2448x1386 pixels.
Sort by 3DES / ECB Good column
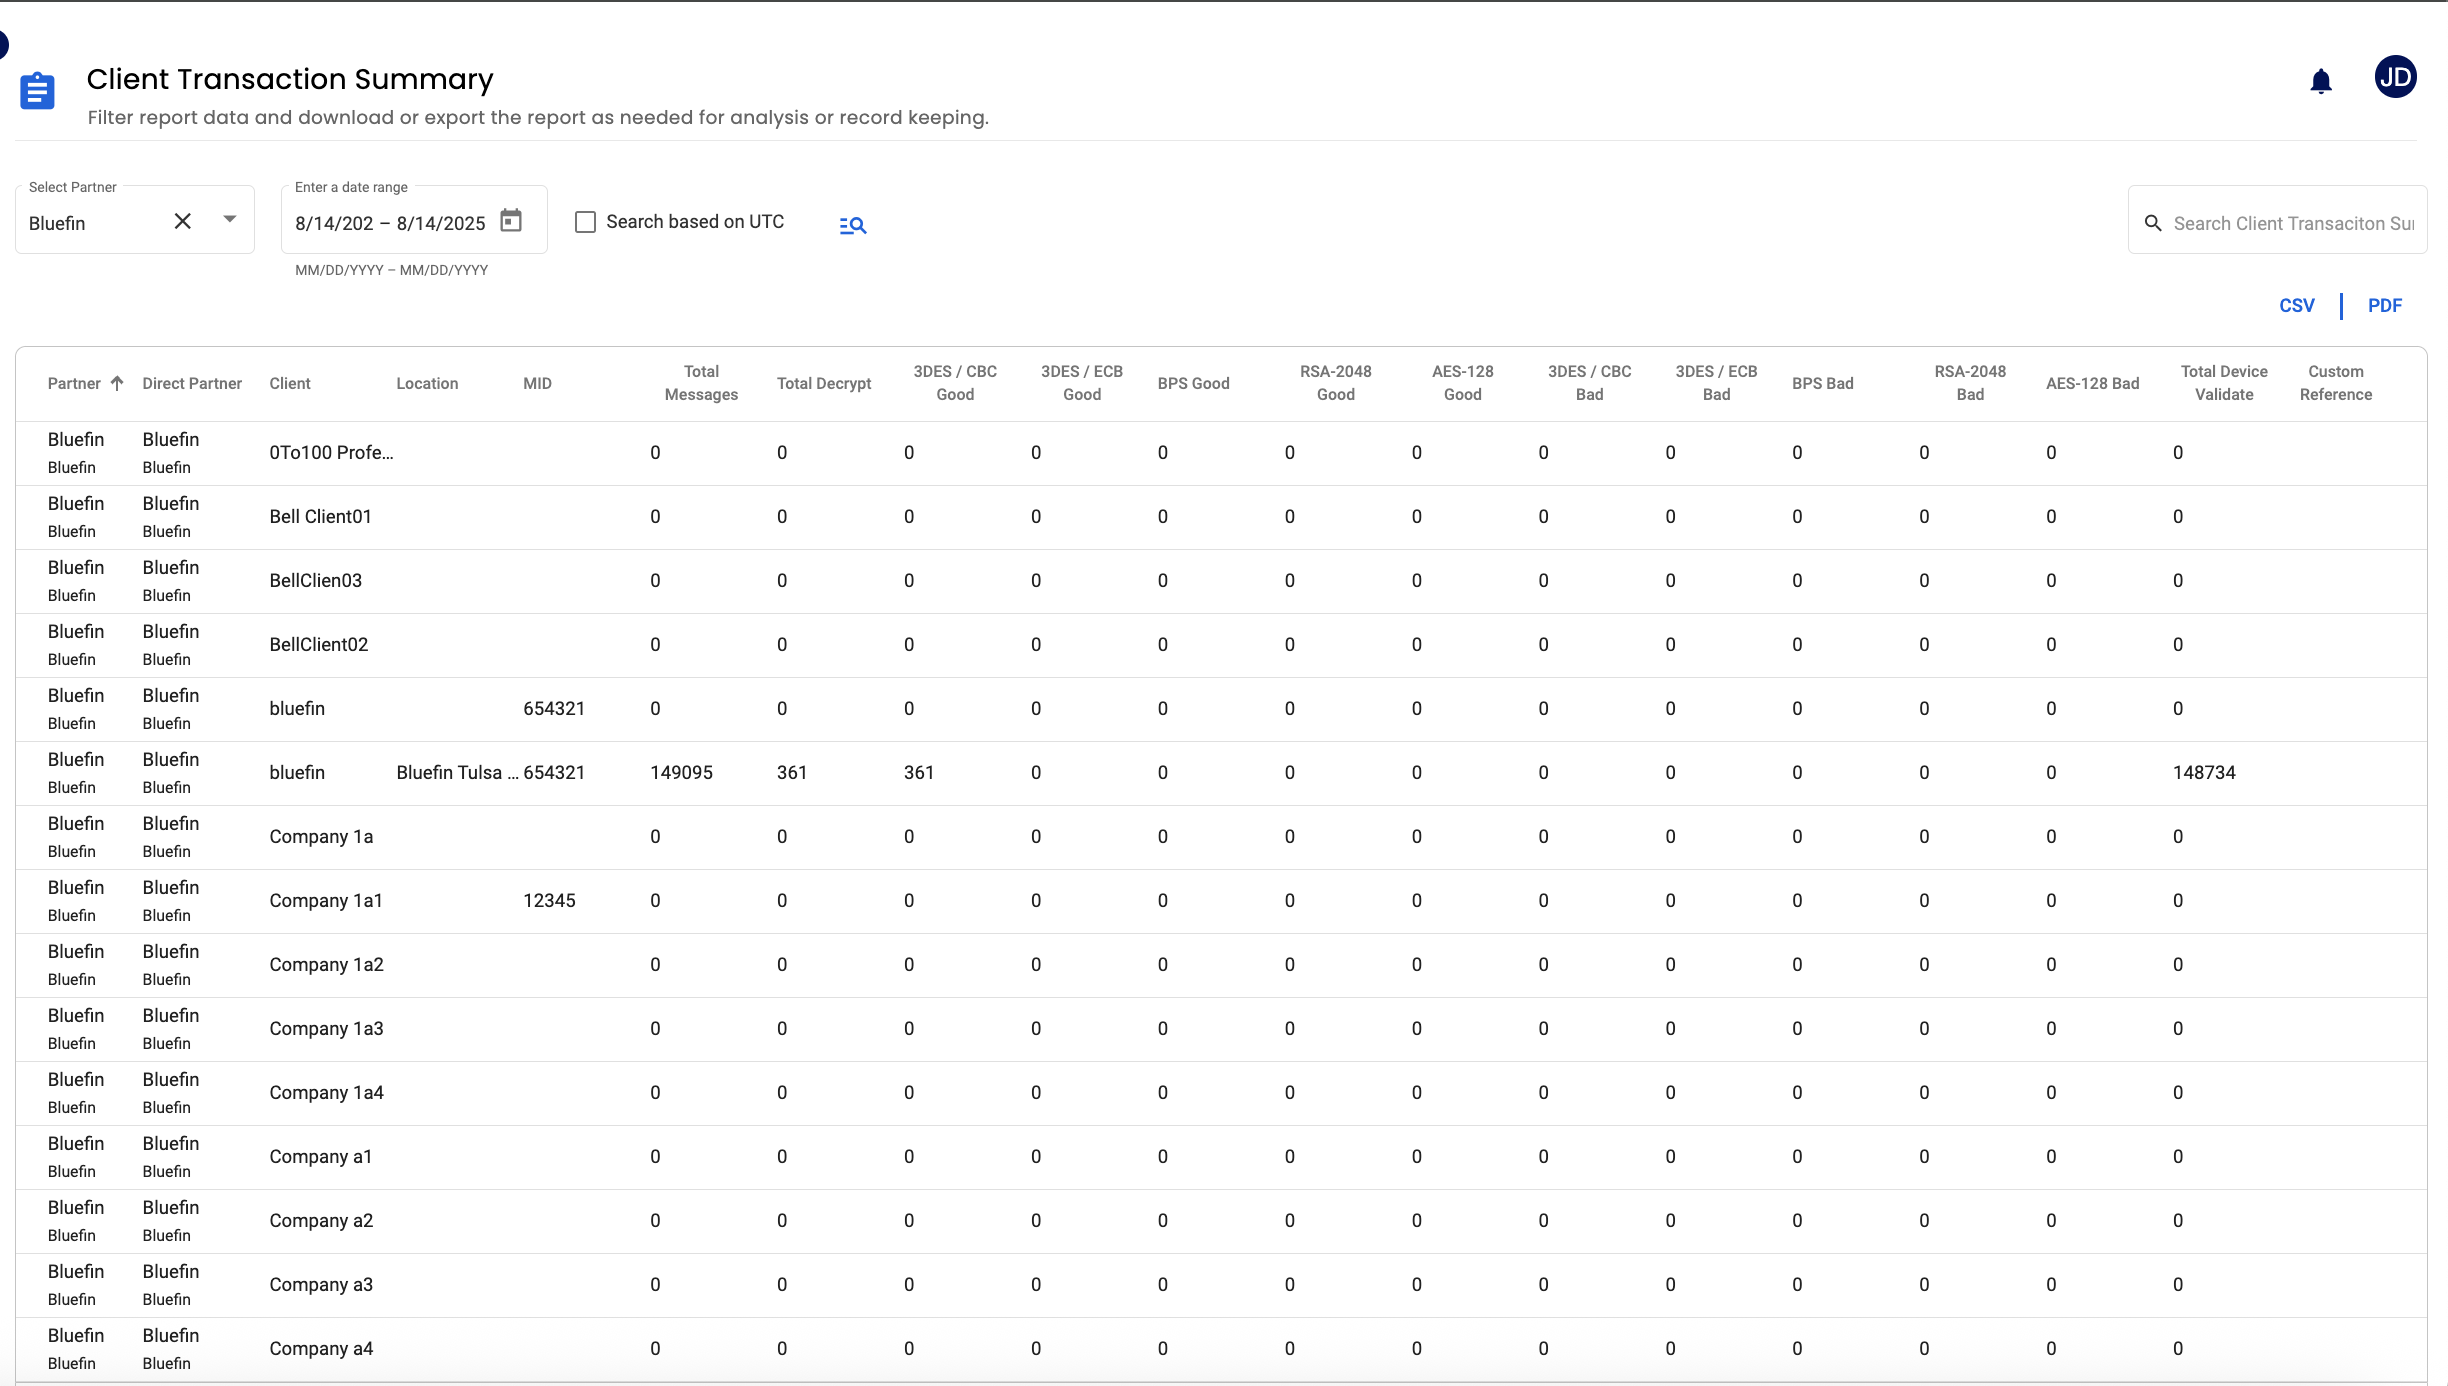click(x=1082, y=383)
